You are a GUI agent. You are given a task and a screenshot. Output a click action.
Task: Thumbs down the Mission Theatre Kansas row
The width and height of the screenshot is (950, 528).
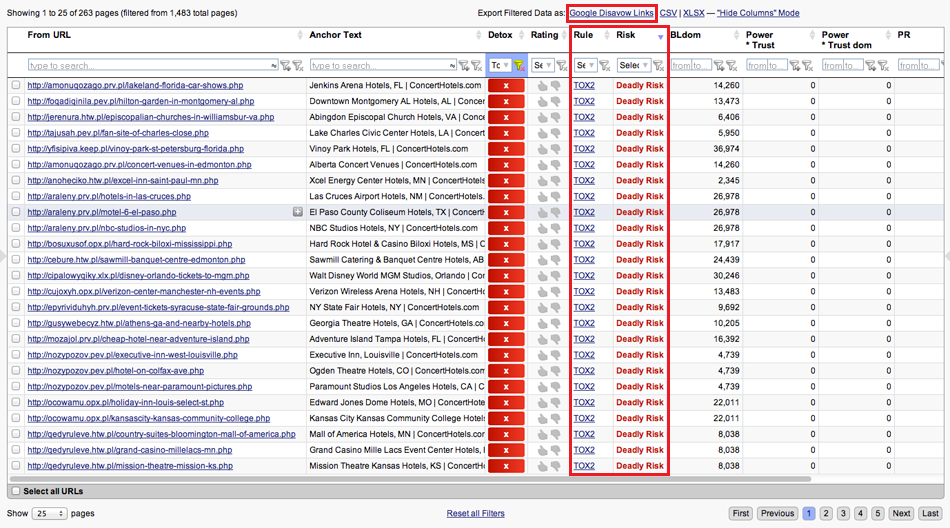[x=555, y=466]
